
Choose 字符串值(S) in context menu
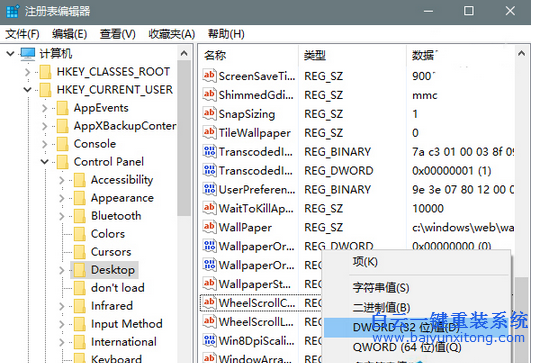tap(416, 288)
